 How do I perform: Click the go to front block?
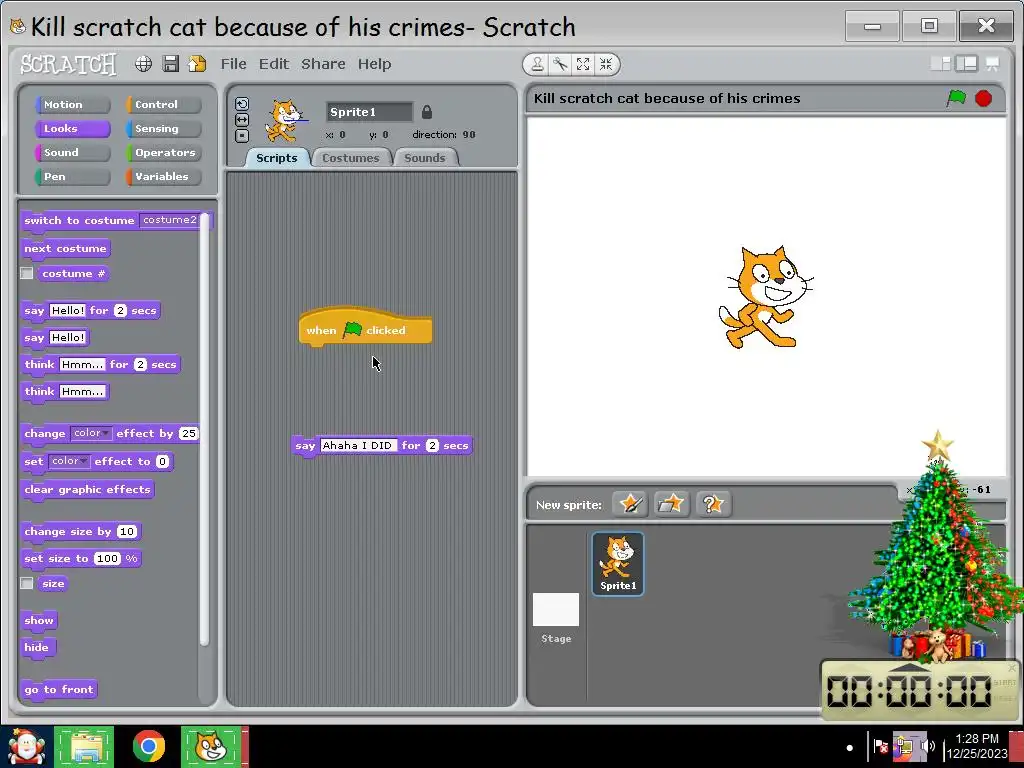tap(59, 690)
